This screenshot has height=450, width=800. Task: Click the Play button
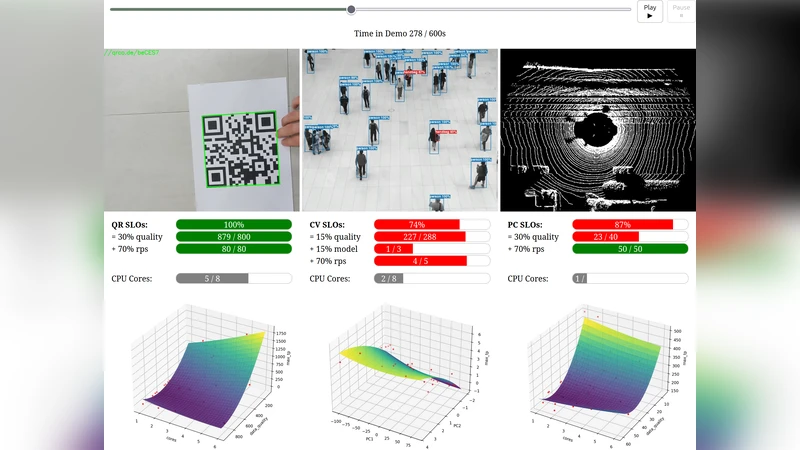[x=649, y=11]
